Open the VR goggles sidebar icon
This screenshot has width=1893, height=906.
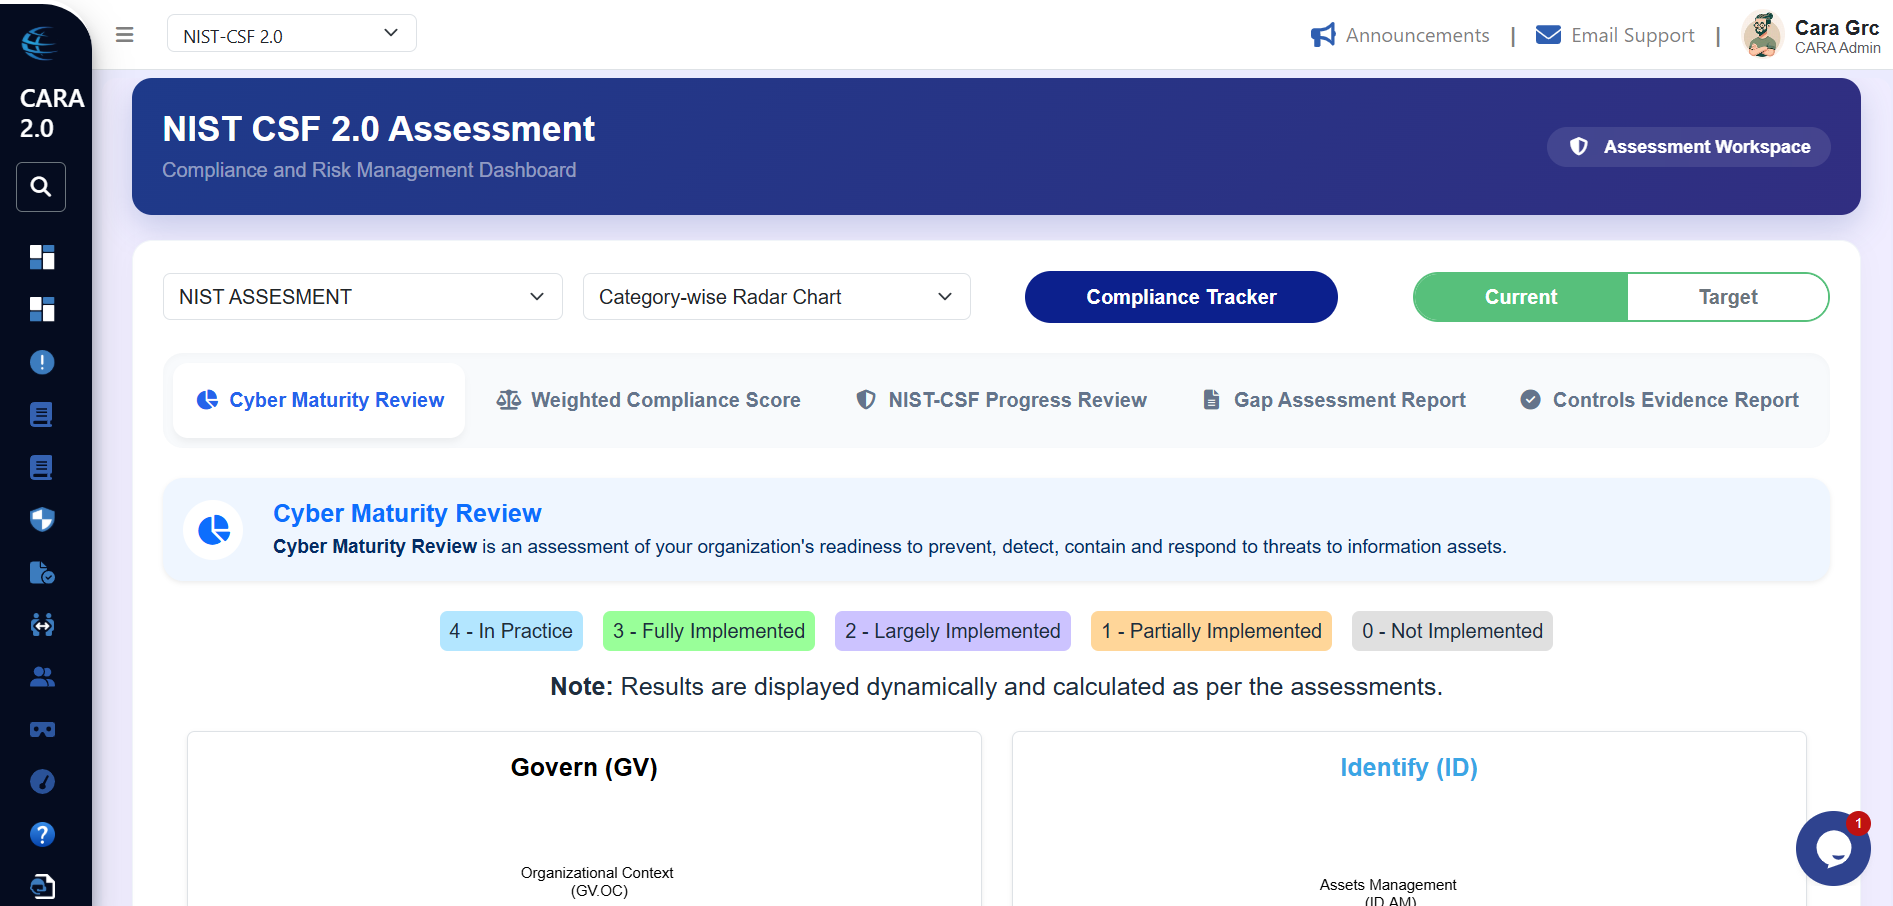click(42, 730)
